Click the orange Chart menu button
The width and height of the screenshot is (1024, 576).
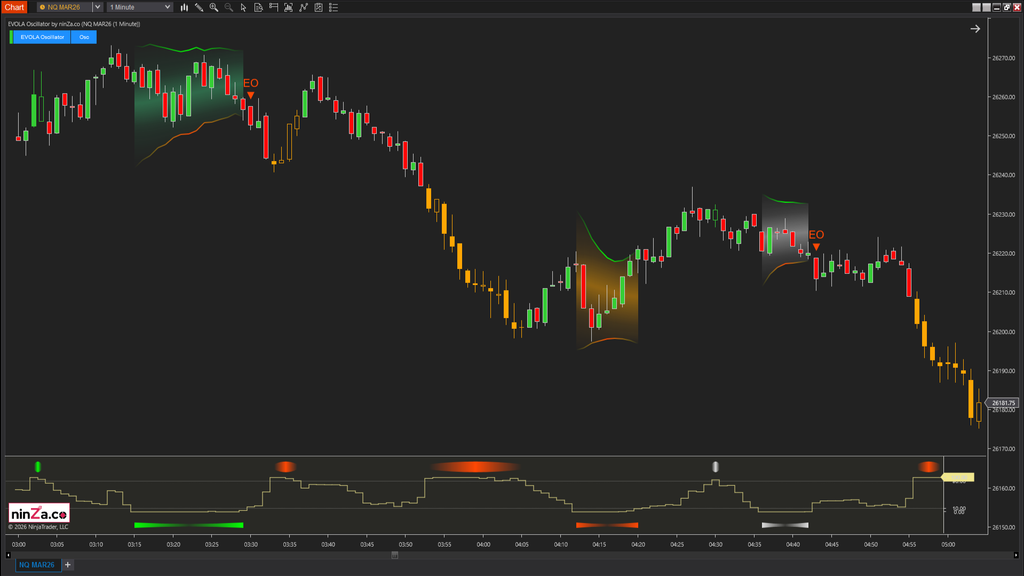[x=14, y=7]
